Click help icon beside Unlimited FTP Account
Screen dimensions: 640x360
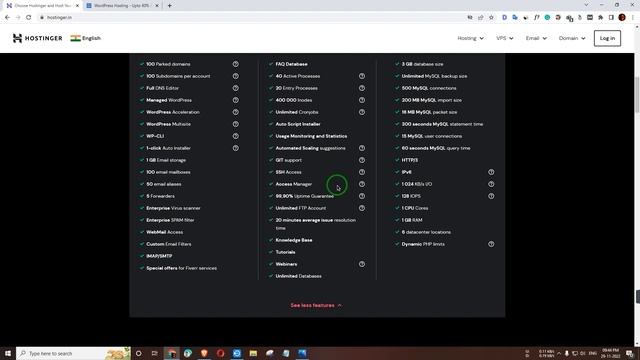click(x=362, y=208)
